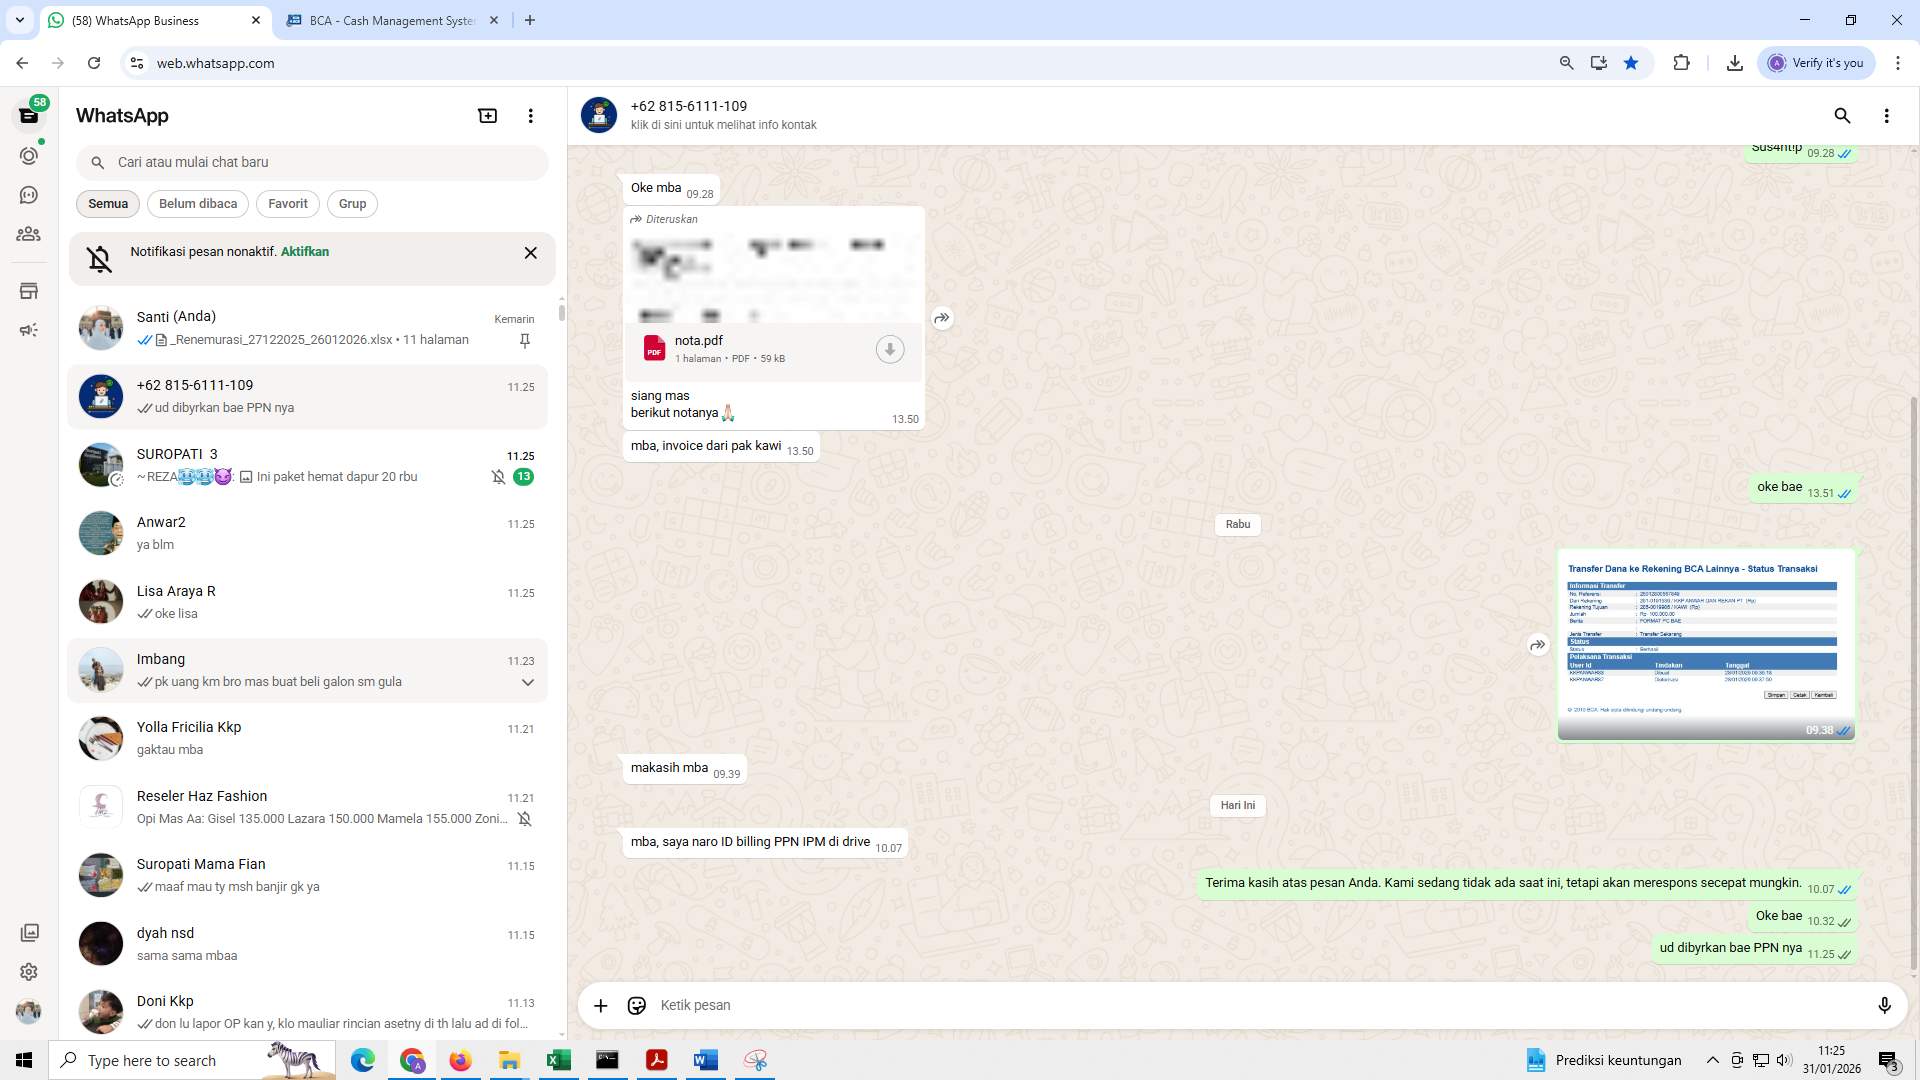1920x1080 pixels.
Task: Download the nota.pdf attachment
Action: 889,349
